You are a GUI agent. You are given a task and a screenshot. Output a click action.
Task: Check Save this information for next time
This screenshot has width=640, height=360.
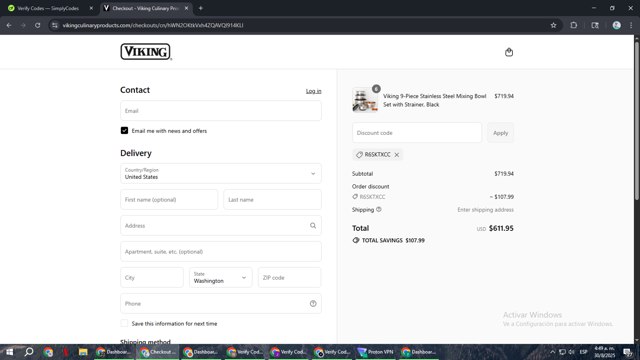(x=124, y=323)
